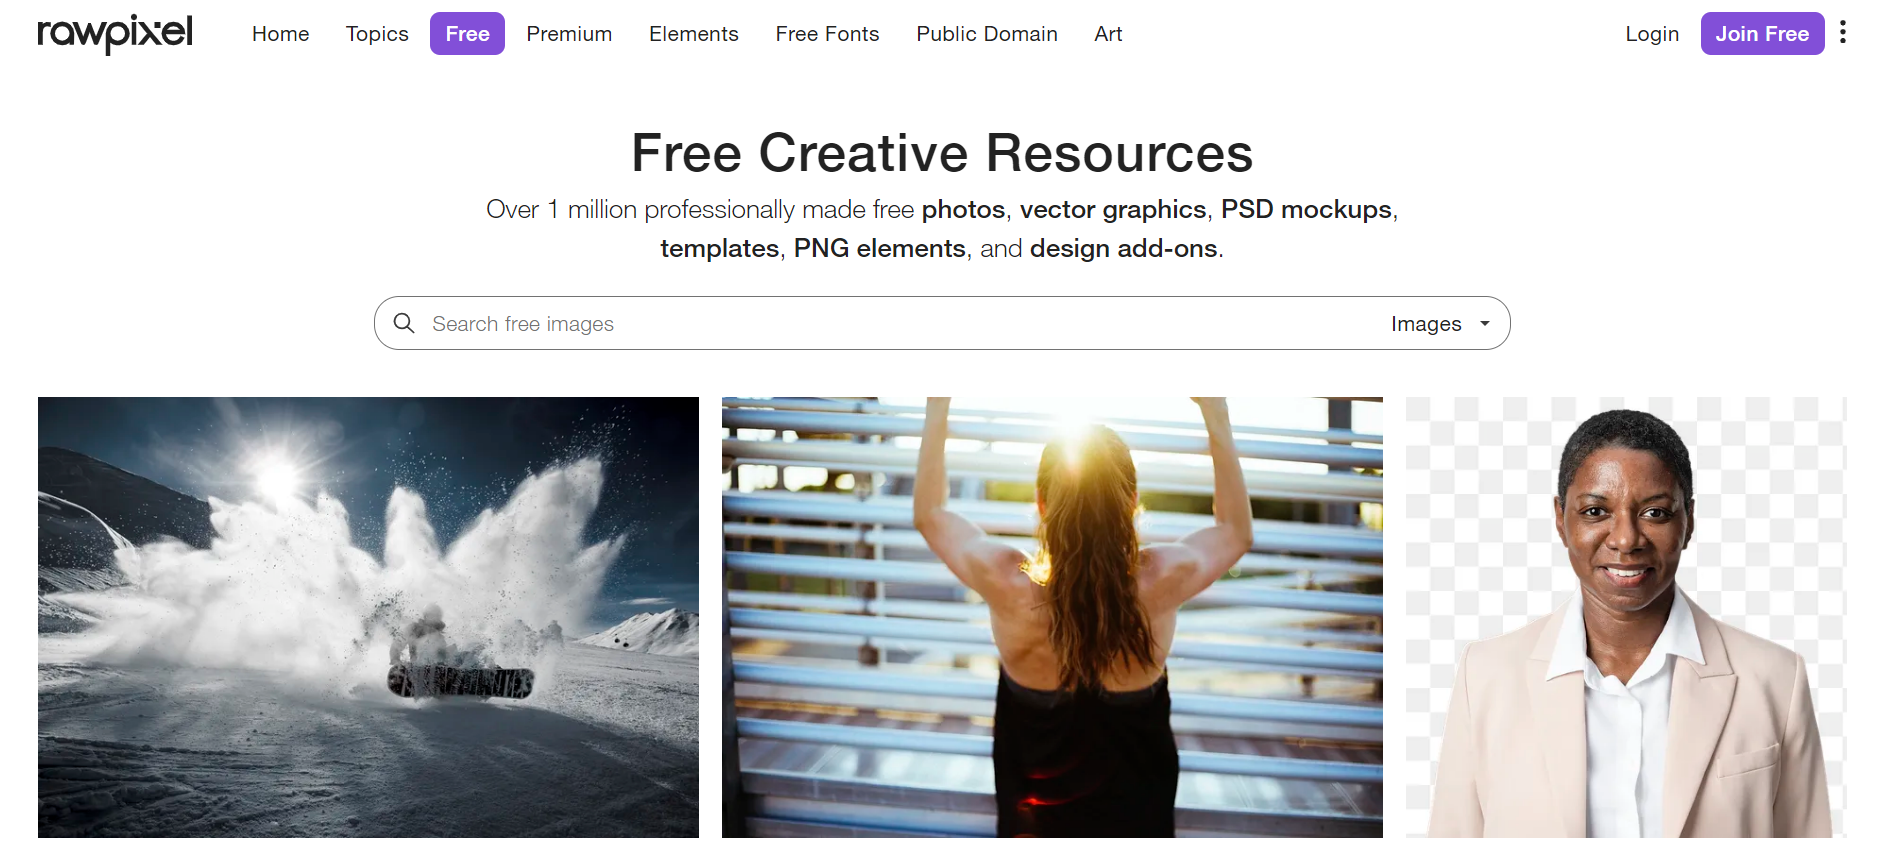Select the Free tab

tap(467, 34)
